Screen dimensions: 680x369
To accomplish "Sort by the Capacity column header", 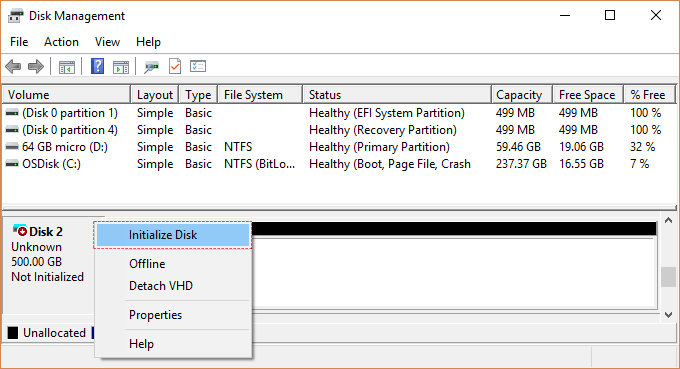I will (x=522, y=95).
